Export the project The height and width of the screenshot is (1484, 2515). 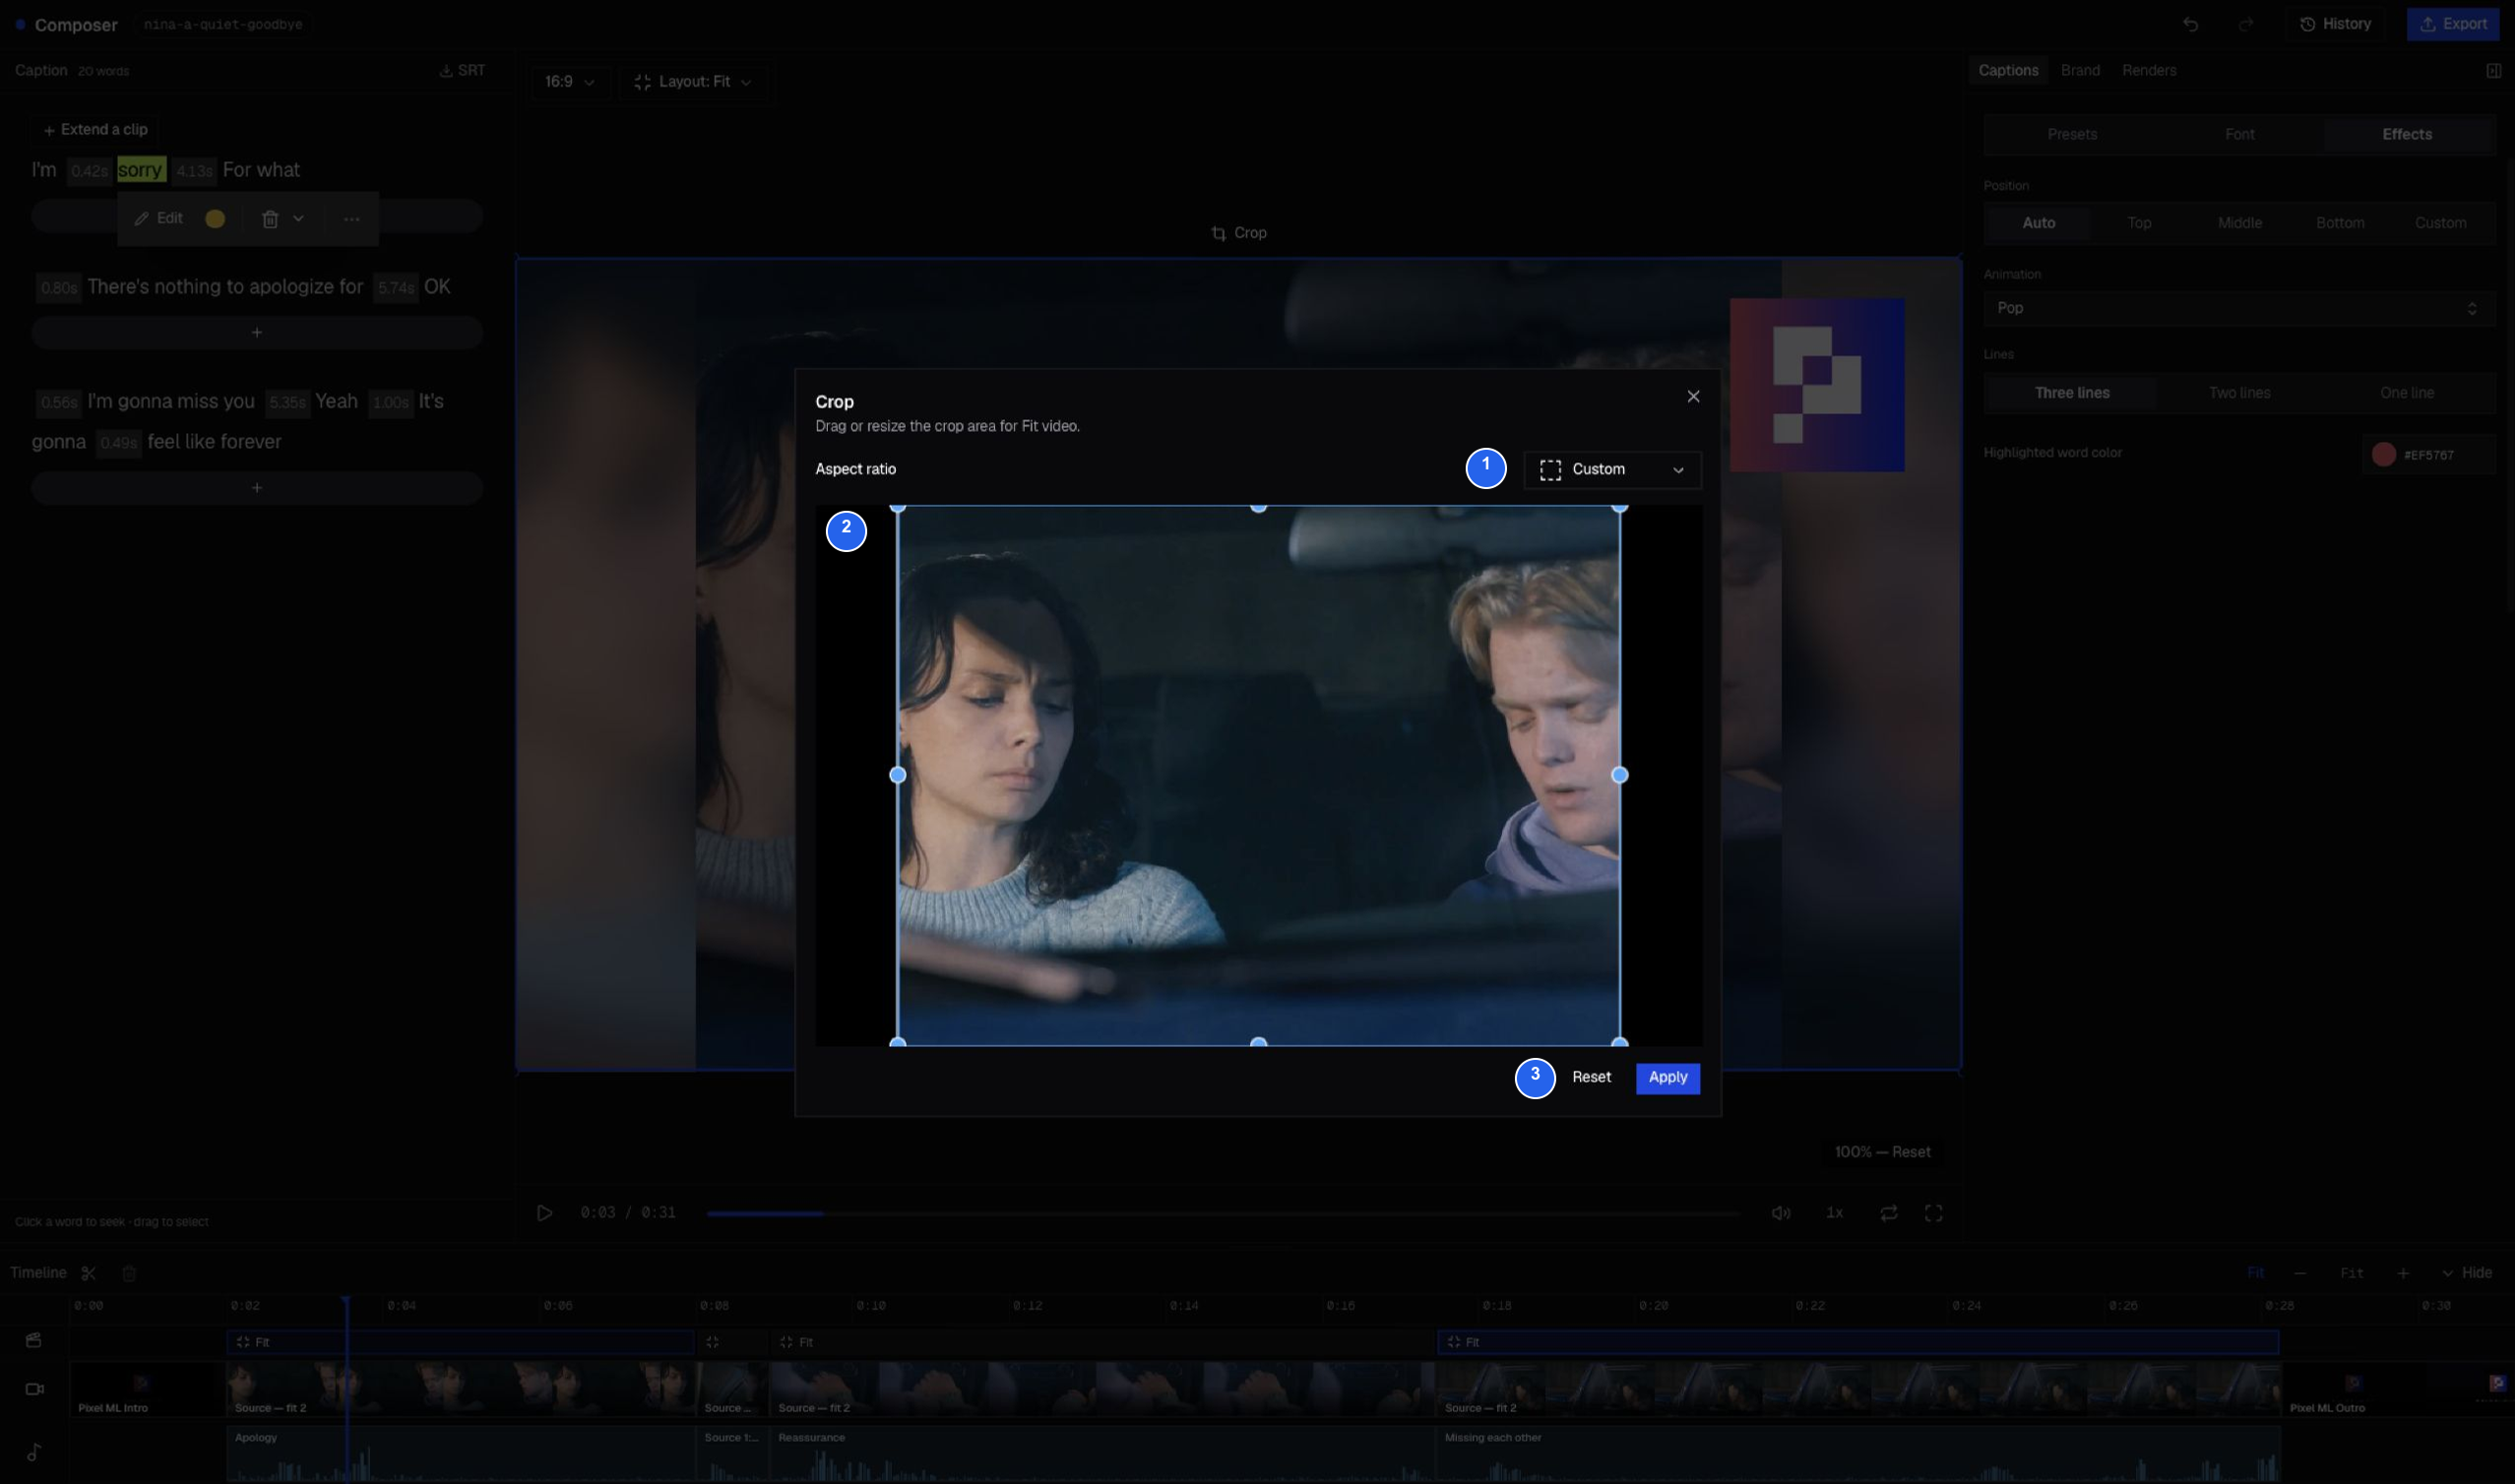pos(2453,24)
